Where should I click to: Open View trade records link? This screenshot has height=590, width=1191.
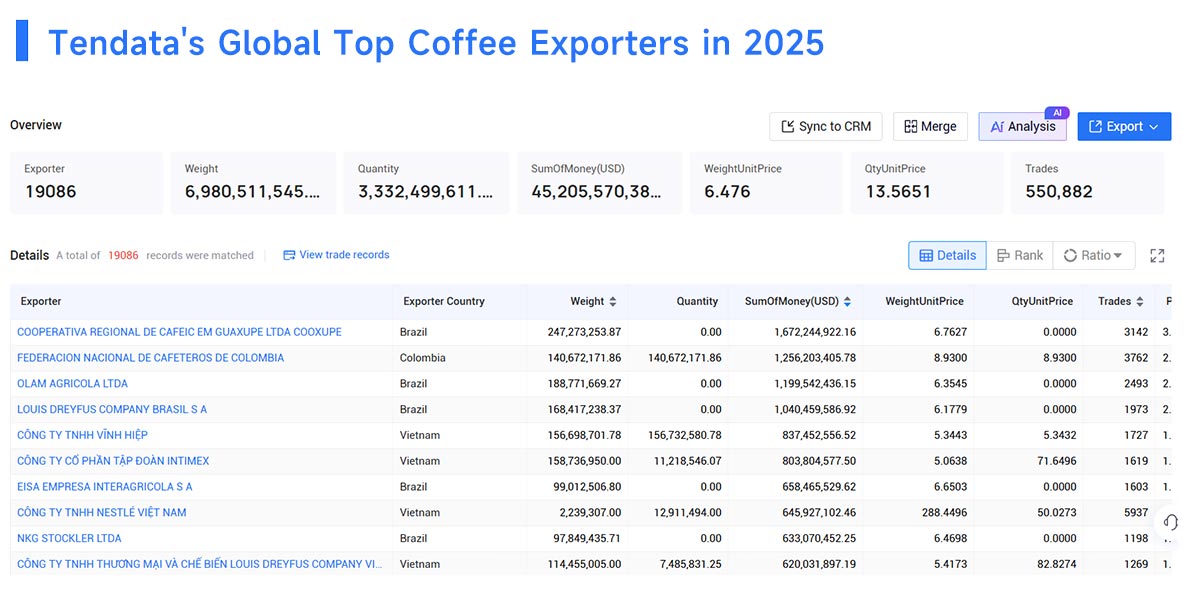tap(336, 255)
